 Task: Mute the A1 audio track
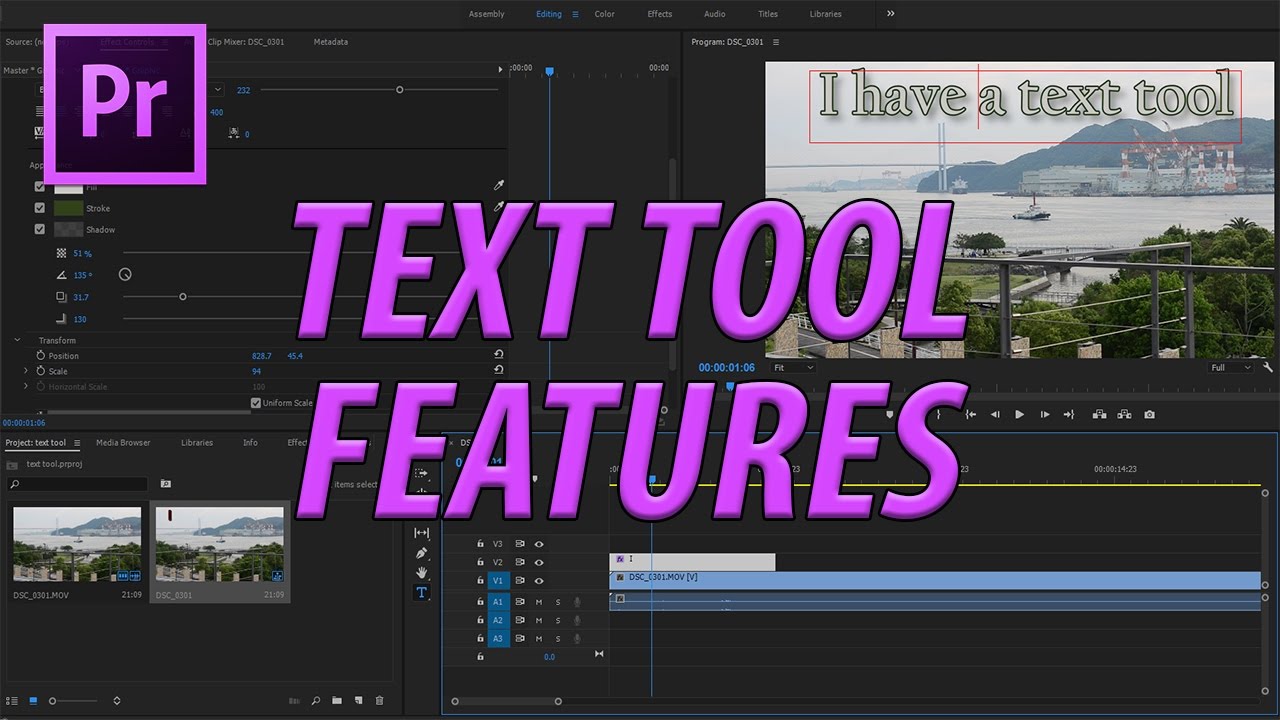pyautogui.click(x=538, y=601)
